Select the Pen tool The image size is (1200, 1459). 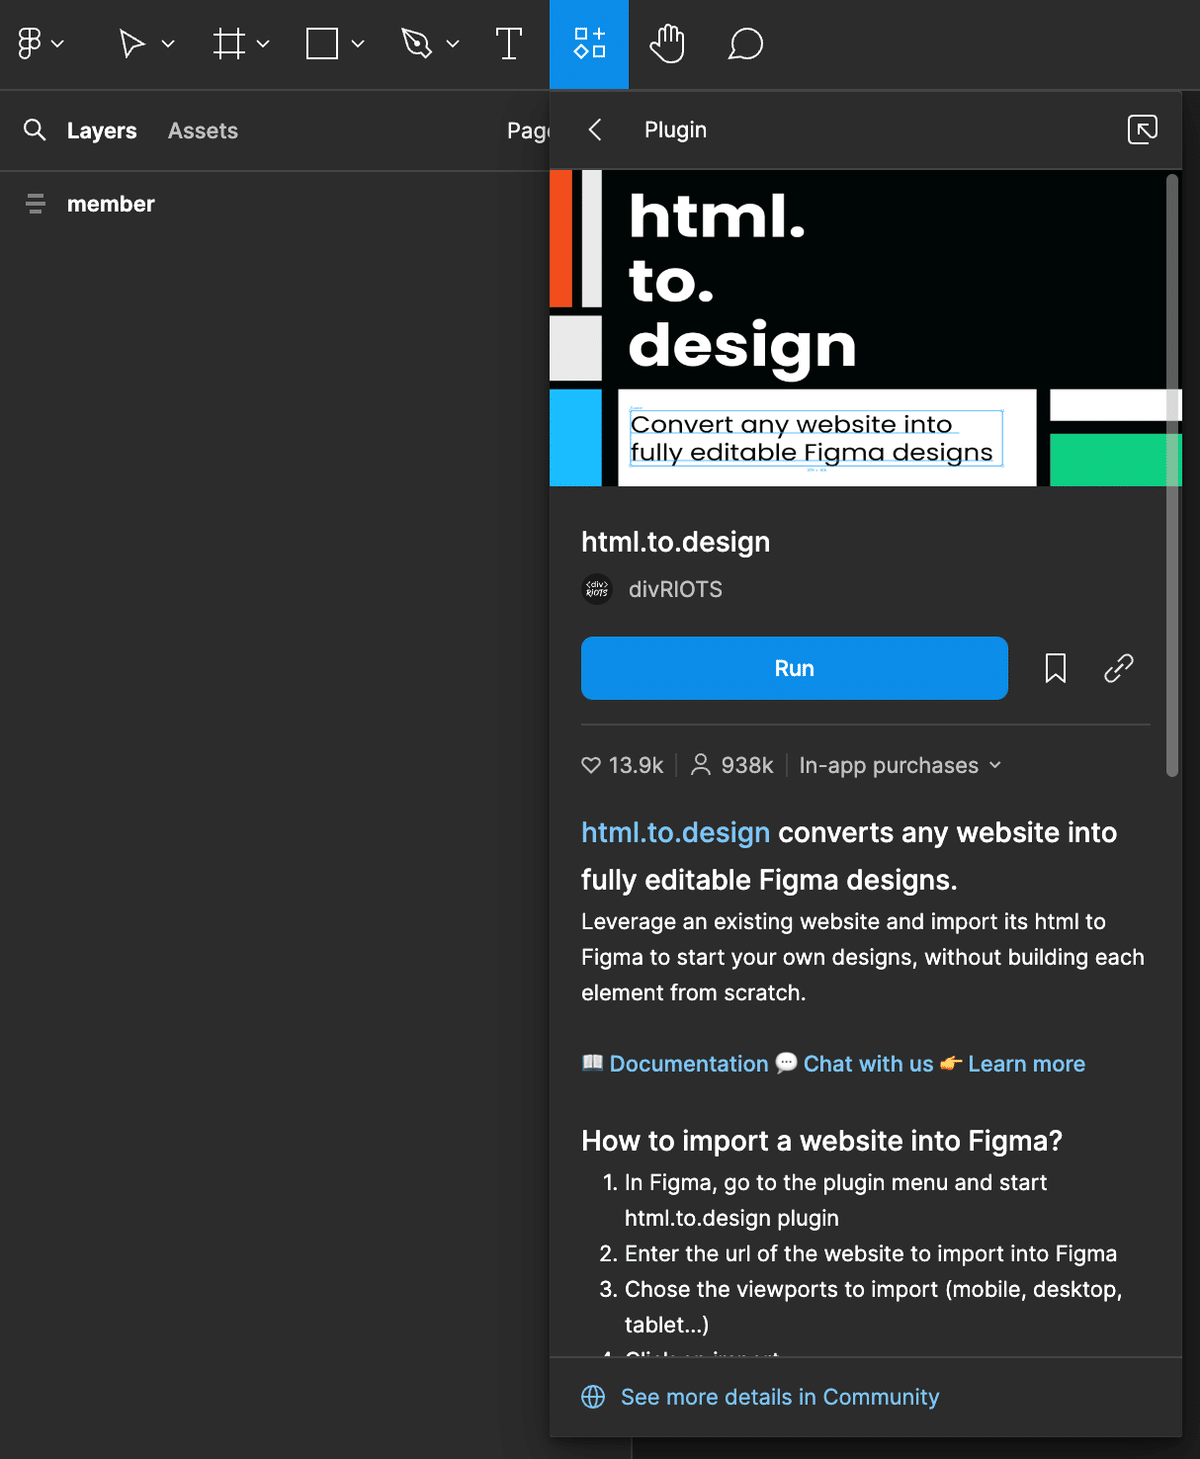pyautogui.click(x=416, y=44)
